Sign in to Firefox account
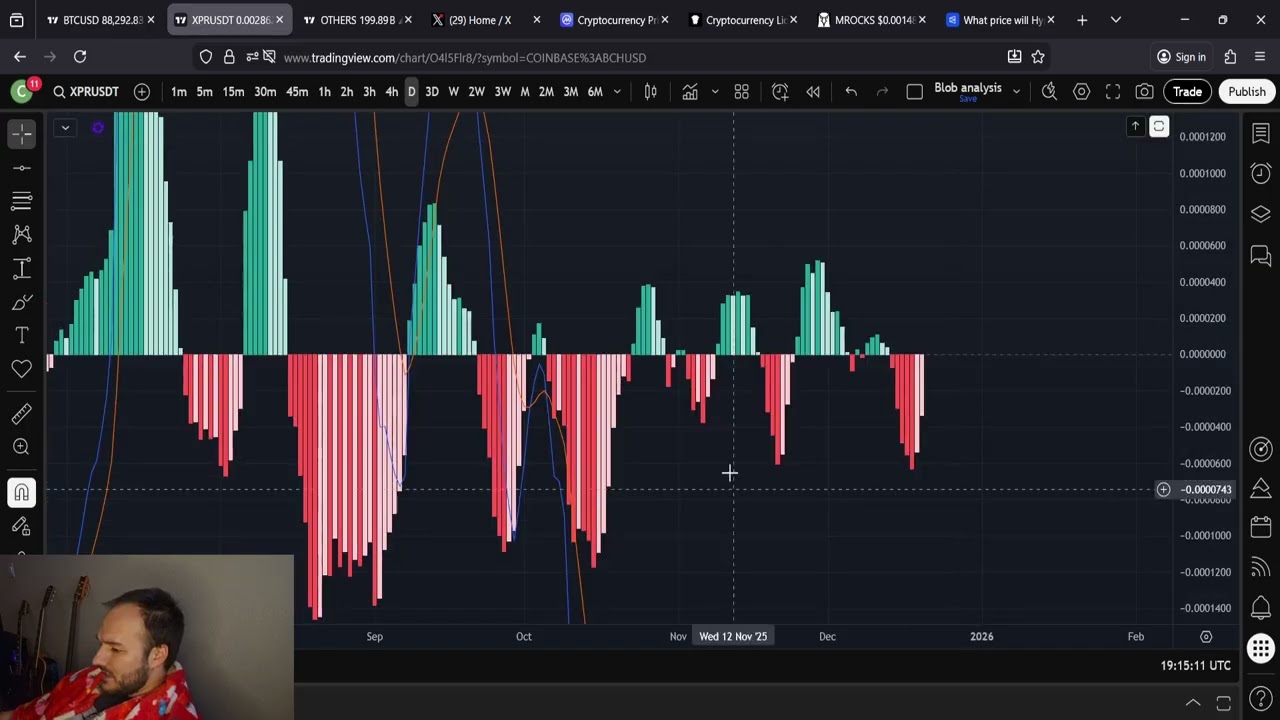Image resolution: width=1280 pixels, height=720 pixels. point(1181,57)
